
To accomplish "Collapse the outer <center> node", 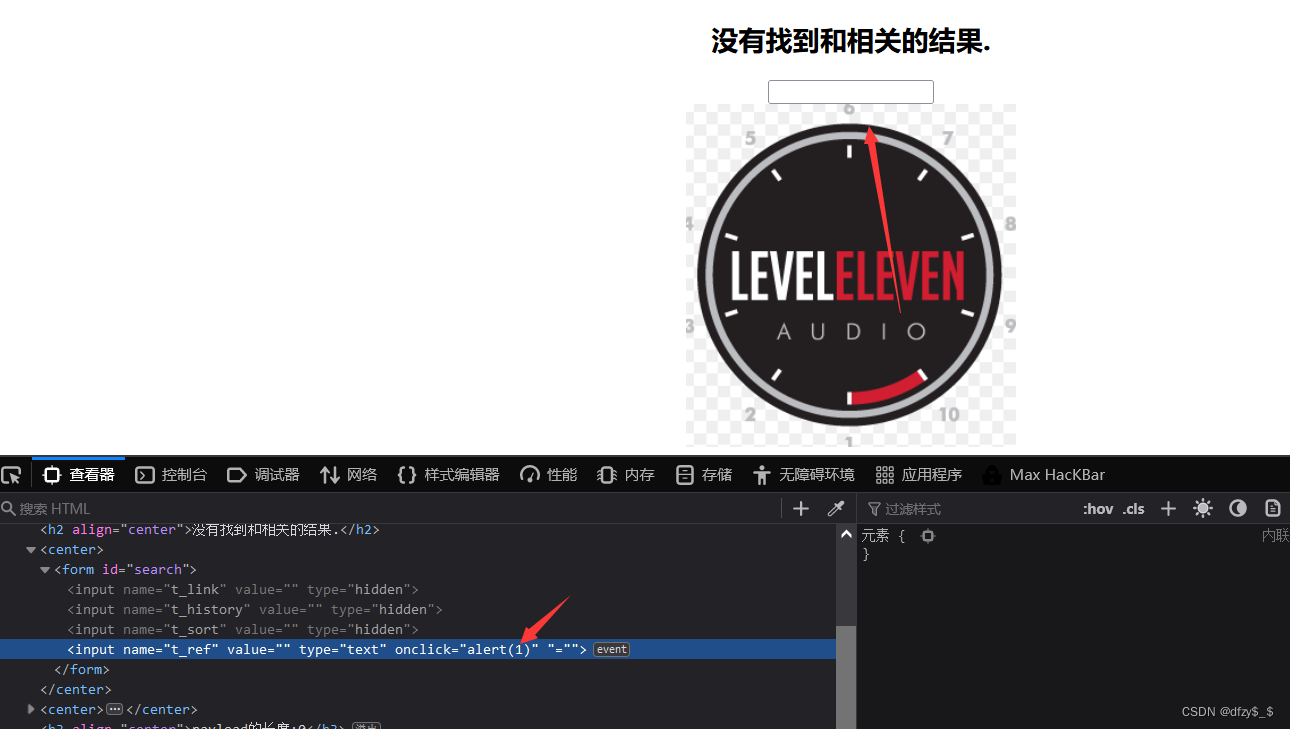I will pos(31,550).
